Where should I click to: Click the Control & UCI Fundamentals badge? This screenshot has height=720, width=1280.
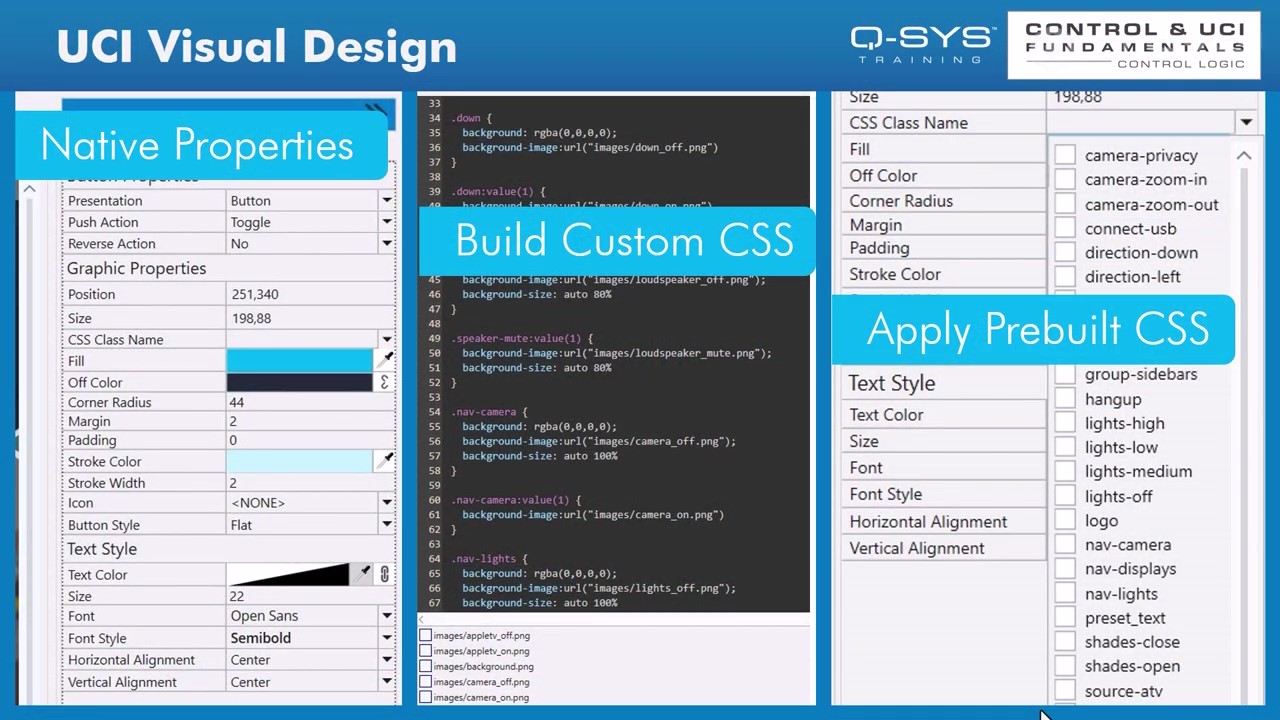[1134, 45]
